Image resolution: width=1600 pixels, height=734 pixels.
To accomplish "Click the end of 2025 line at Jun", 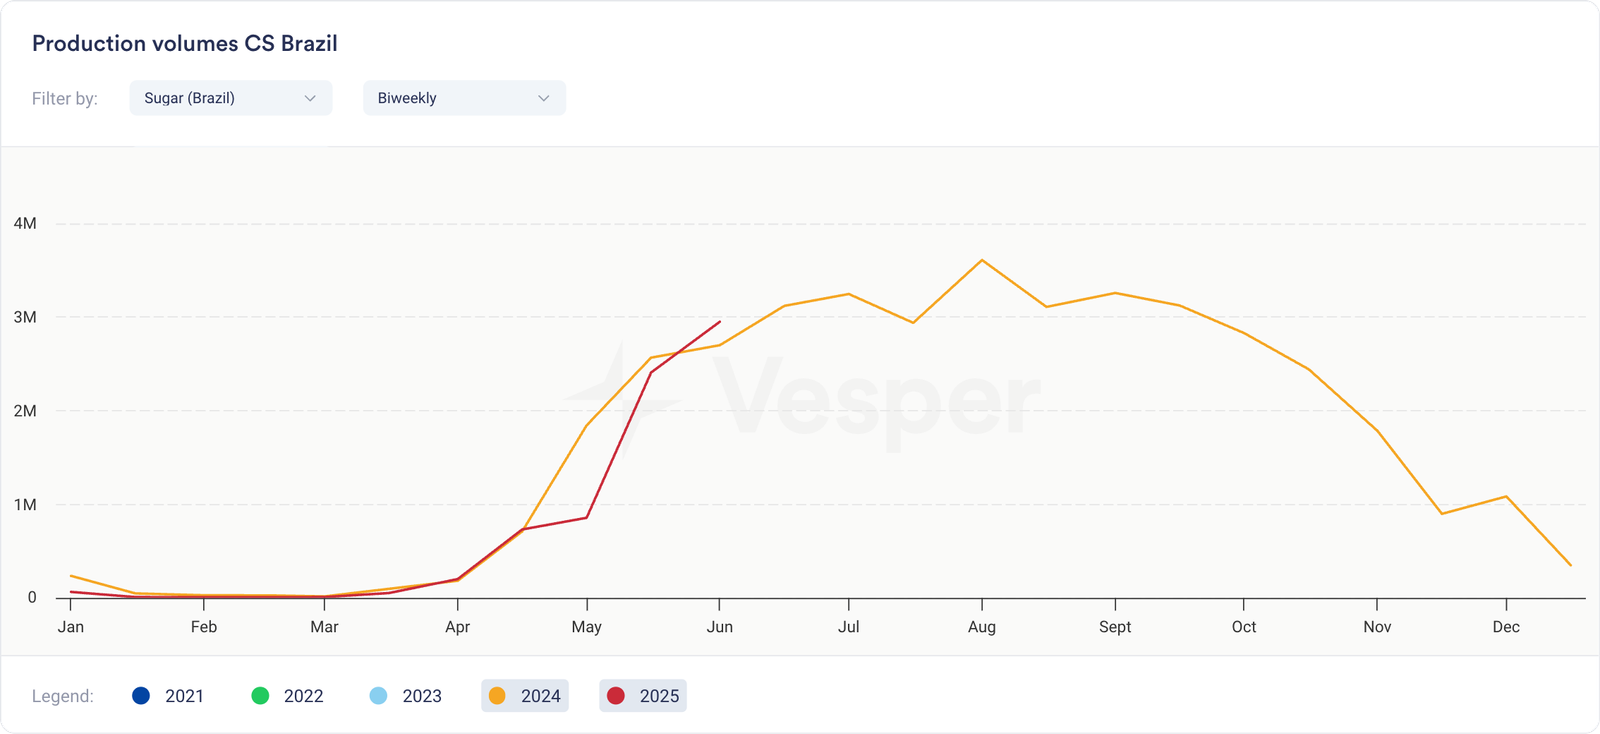I will click(720, 322).
